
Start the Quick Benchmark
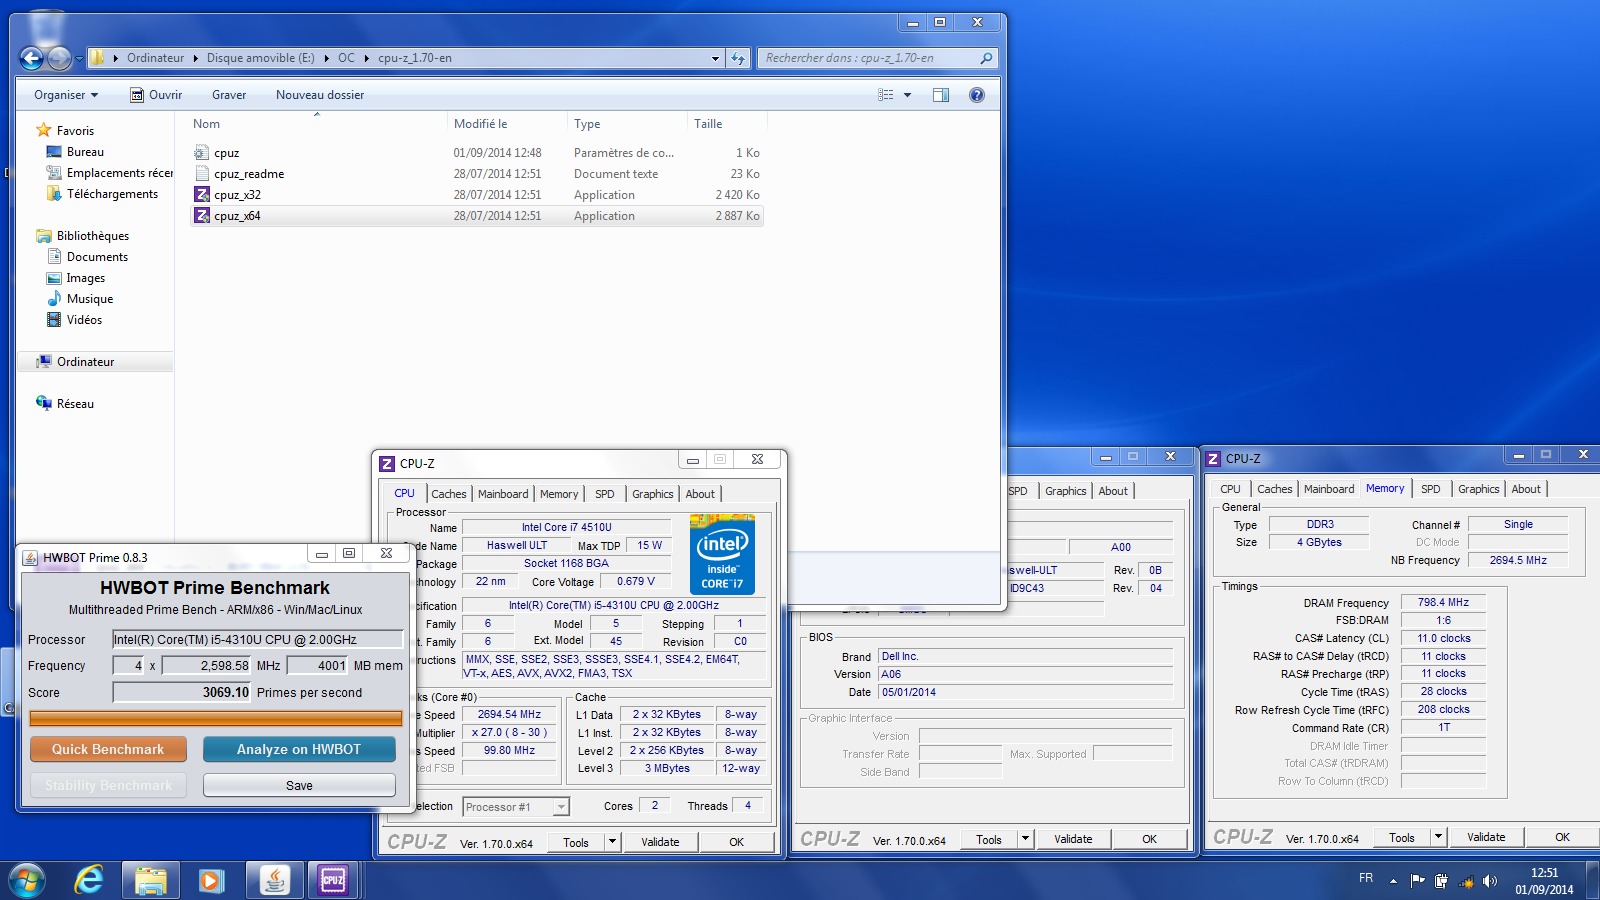[x=108, y=749]
